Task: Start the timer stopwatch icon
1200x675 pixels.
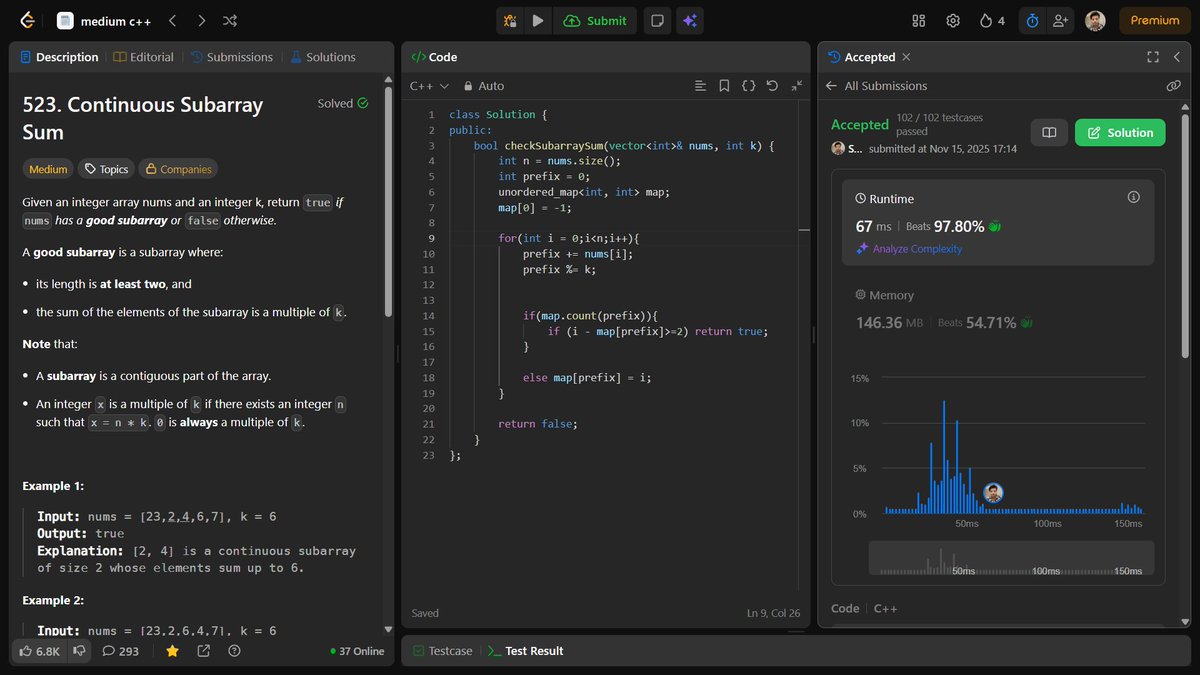Action: tap(1032, 20)
